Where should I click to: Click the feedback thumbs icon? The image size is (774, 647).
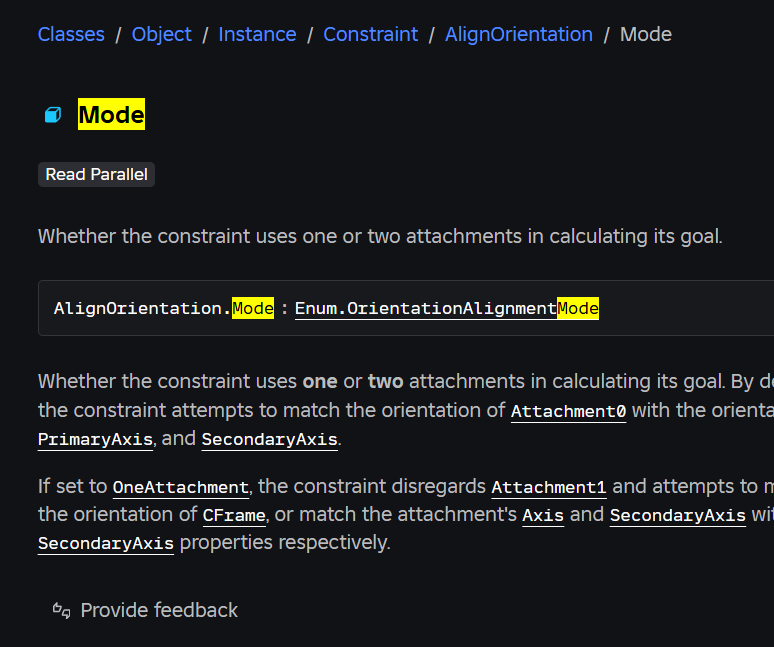pyautogui.click(x=62, y=610)
